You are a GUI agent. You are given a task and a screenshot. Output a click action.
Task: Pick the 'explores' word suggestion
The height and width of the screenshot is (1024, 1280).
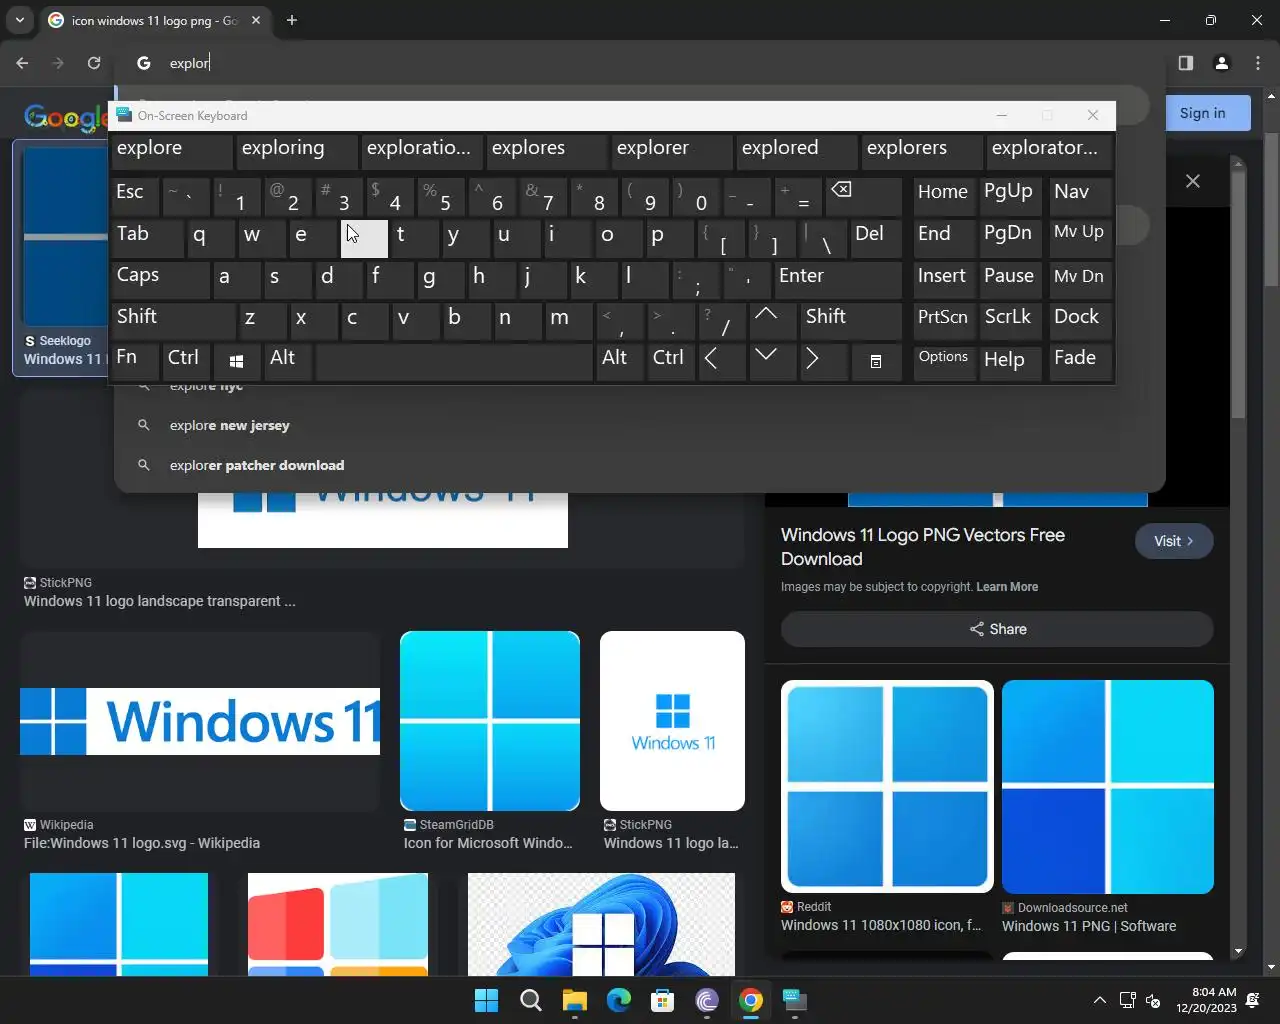click(x=547, y=152)
